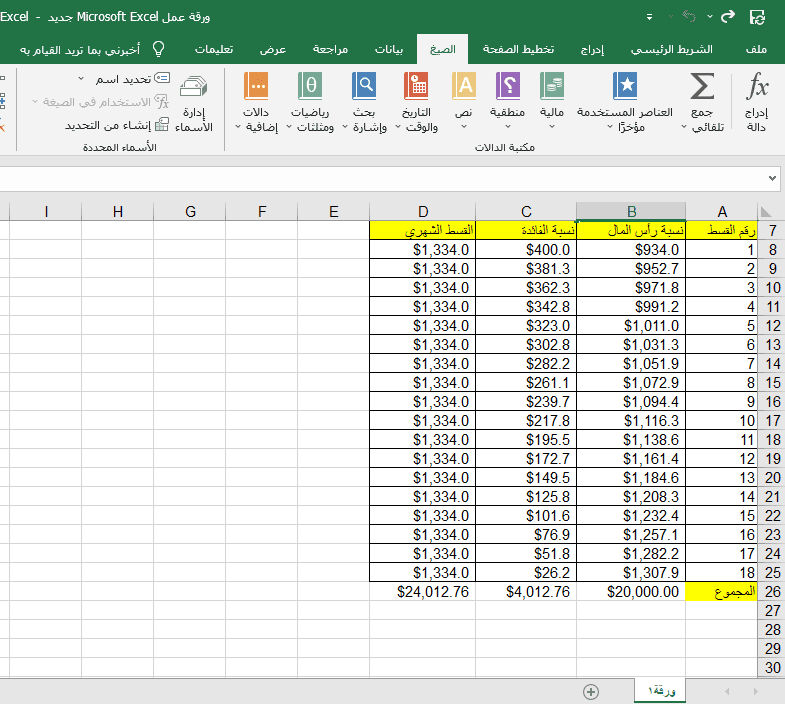785x704 pixels.
Task: Switch to the Data ribbon tab
Action: [x=389, y=49]
